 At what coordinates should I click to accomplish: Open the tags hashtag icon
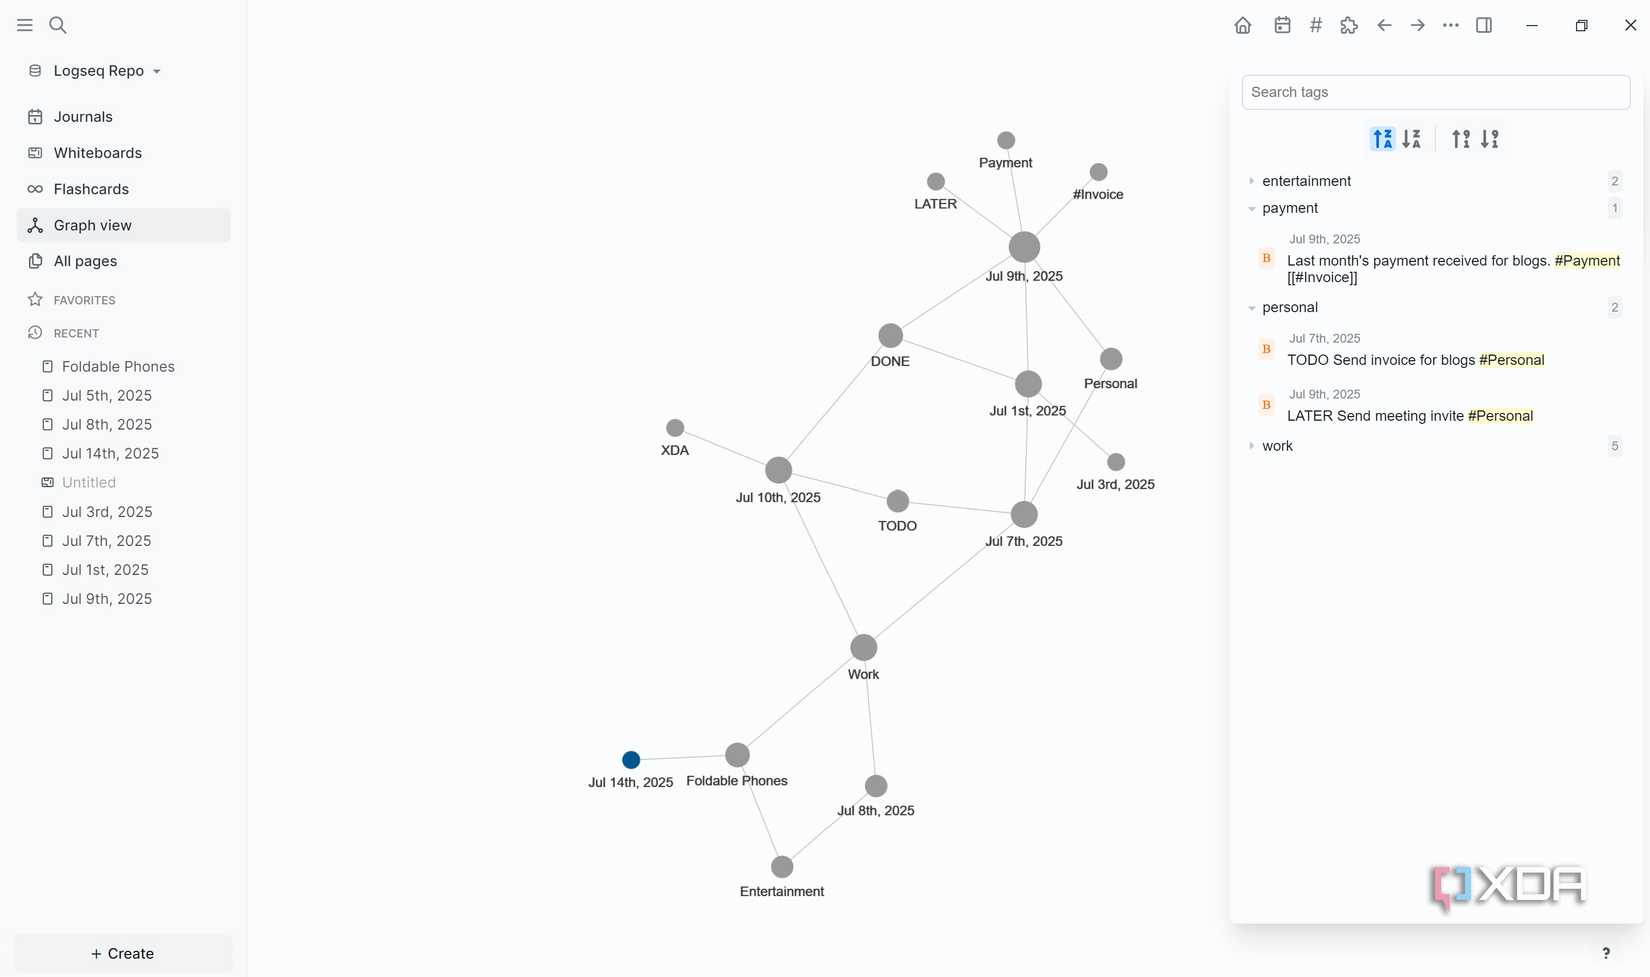coord(1315,25)
